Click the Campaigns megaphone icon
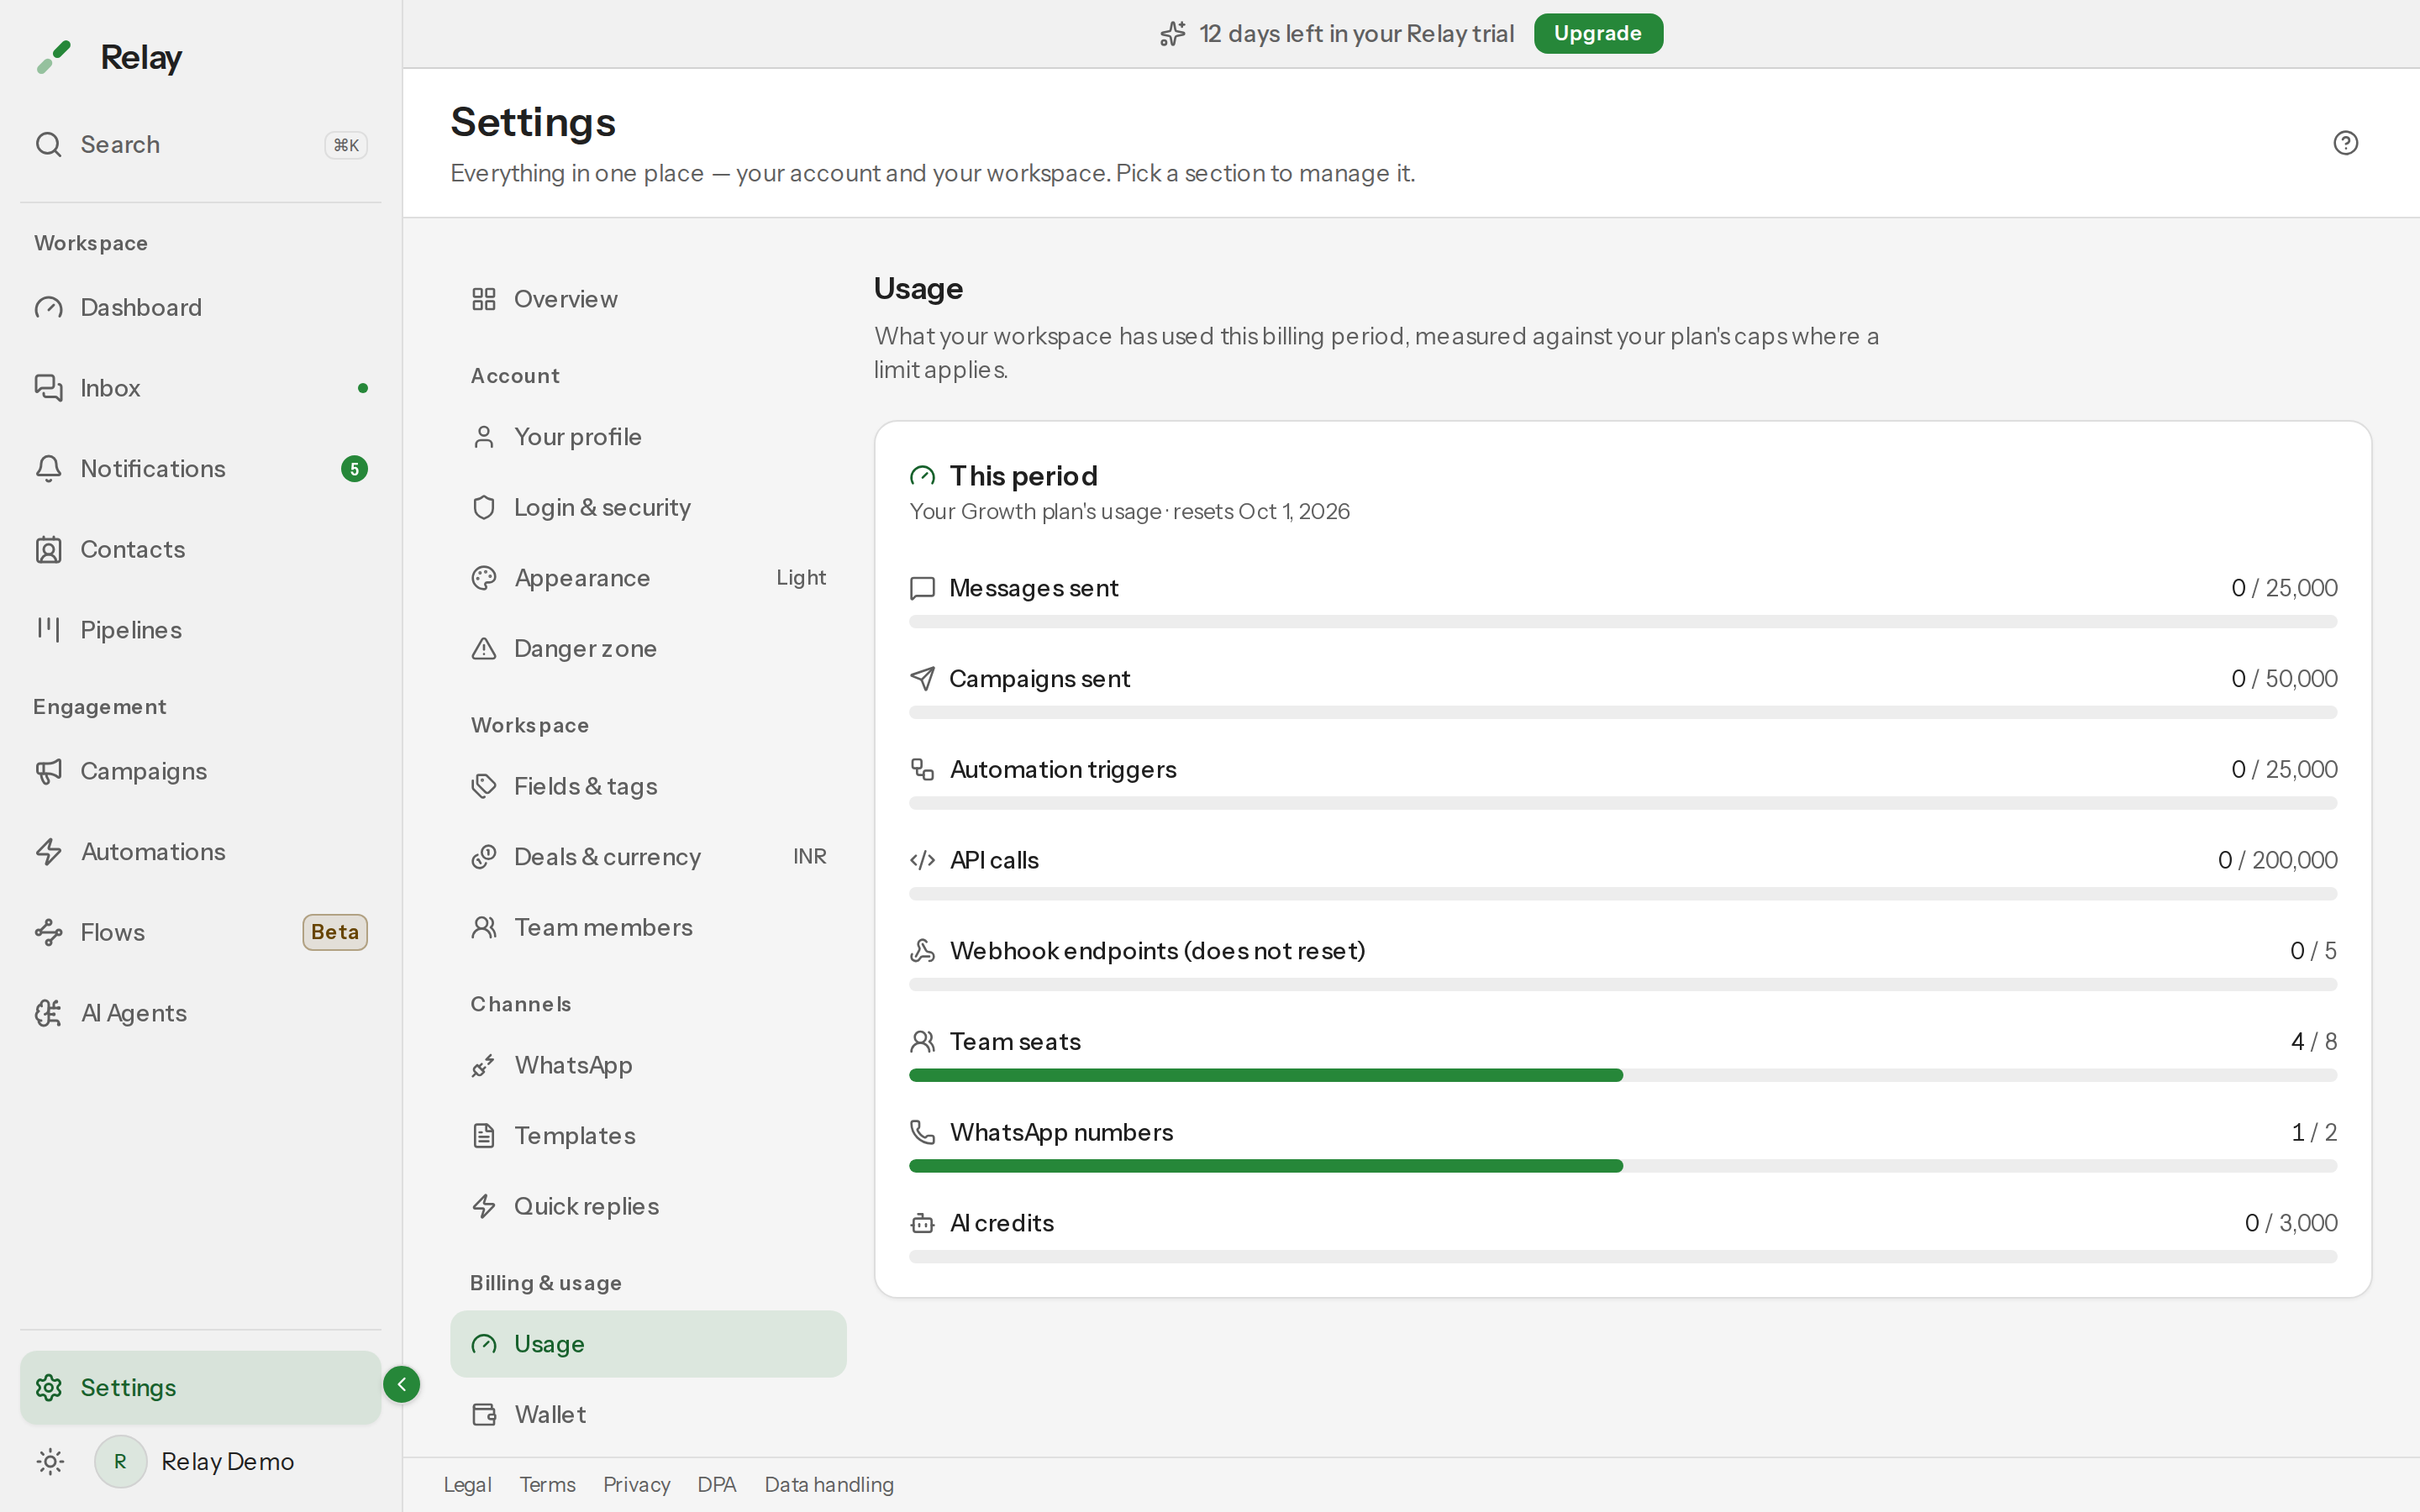The height and width of the screenshot is (1512, 2420). pos(48,771)
